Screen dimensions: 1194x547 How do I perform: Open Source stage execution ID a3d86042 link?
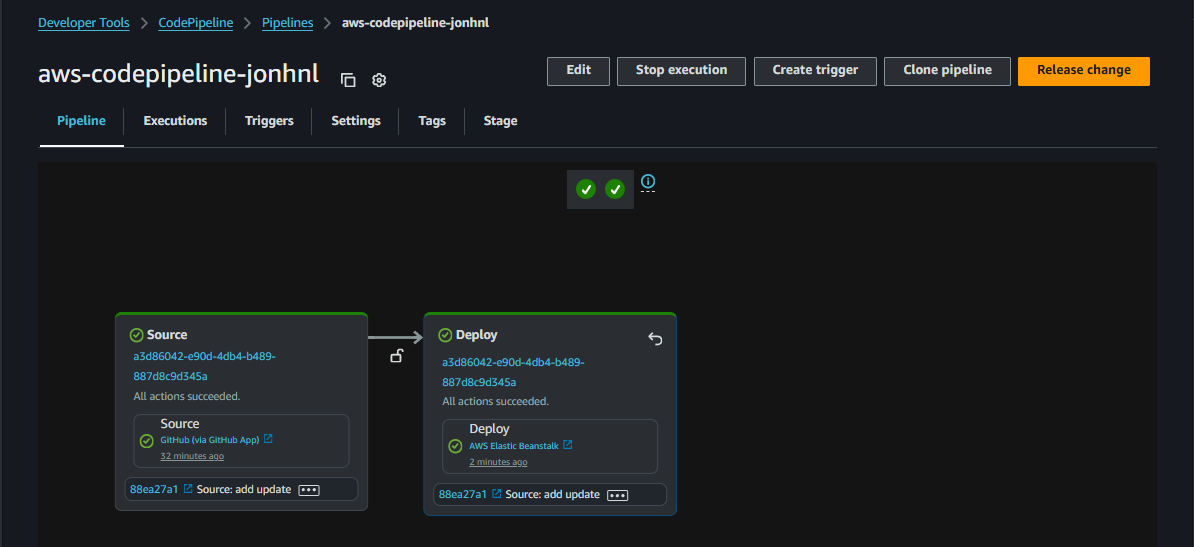(205, 366)
